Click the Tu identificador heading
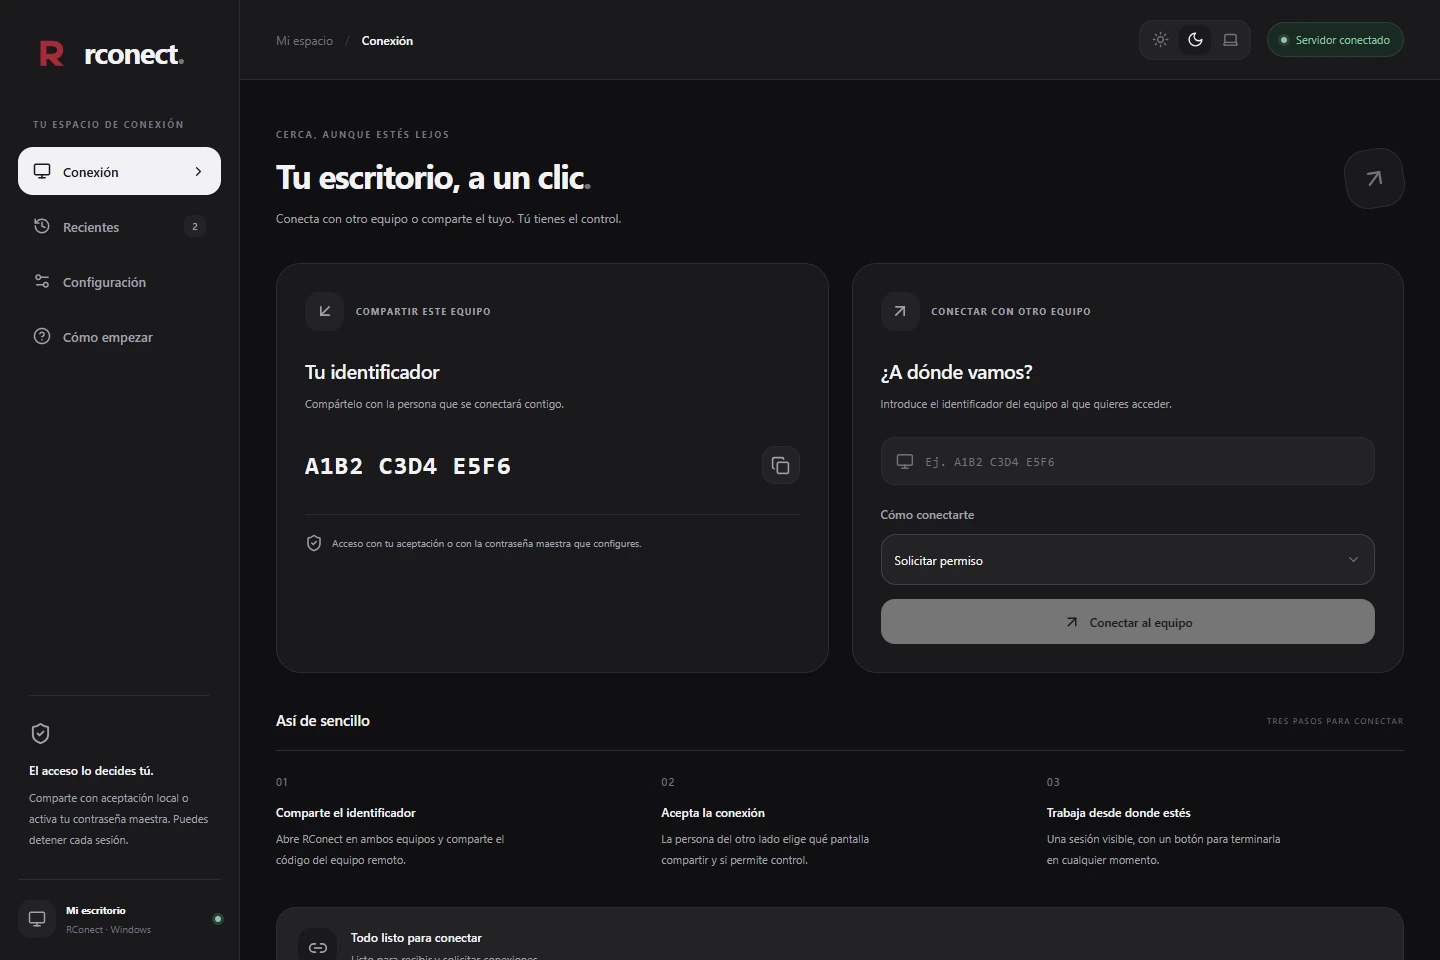Viewport: 1440px width, 960px height. (372, 372)
